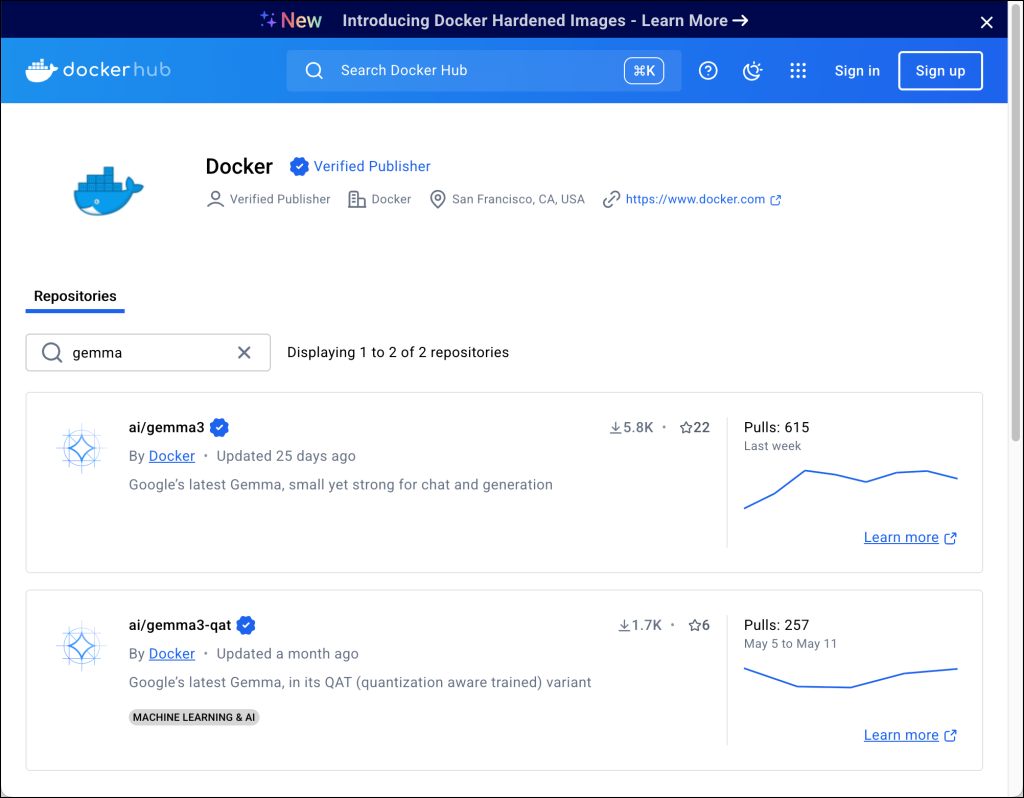This screenshot has height=798, width=1024.
Task: Click the building icon next to Docker
Action: tap(357, 199)
